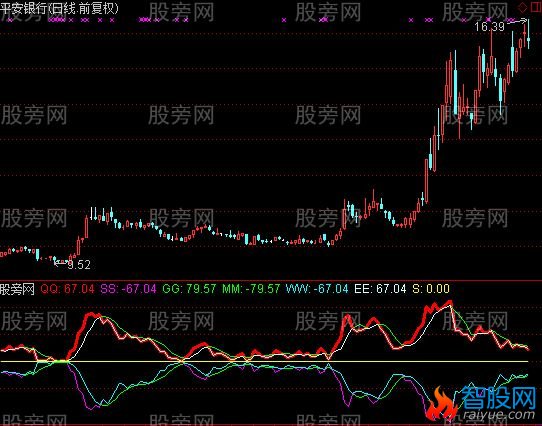Select the EE: 67.04 indicator value
This screenshot has height=426, width=542.
(x=380, y=289)
